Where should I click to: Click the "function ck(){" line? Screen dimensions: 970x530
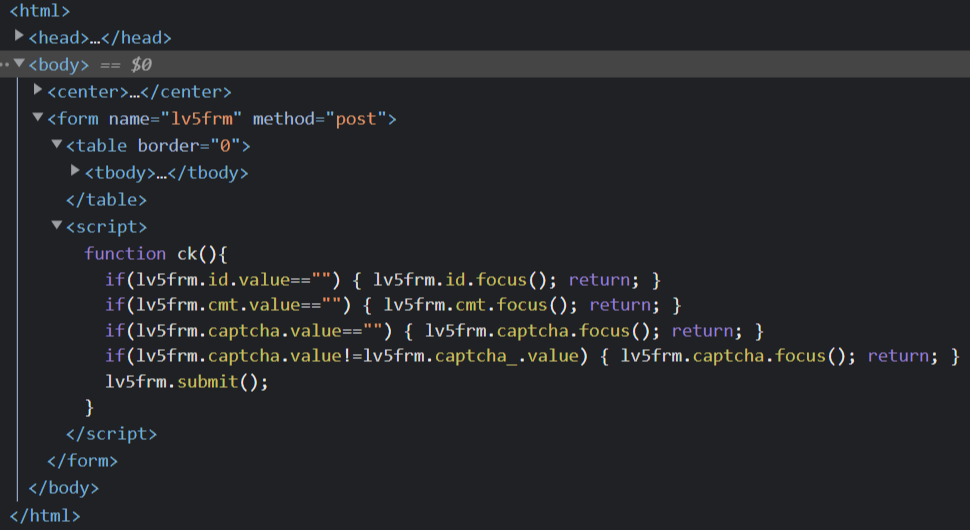point(156,254)
